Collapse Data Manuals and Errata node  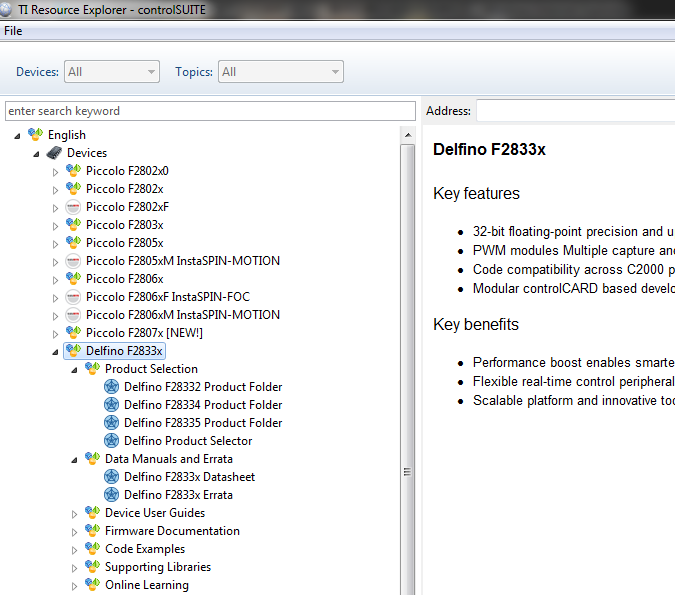74,460
